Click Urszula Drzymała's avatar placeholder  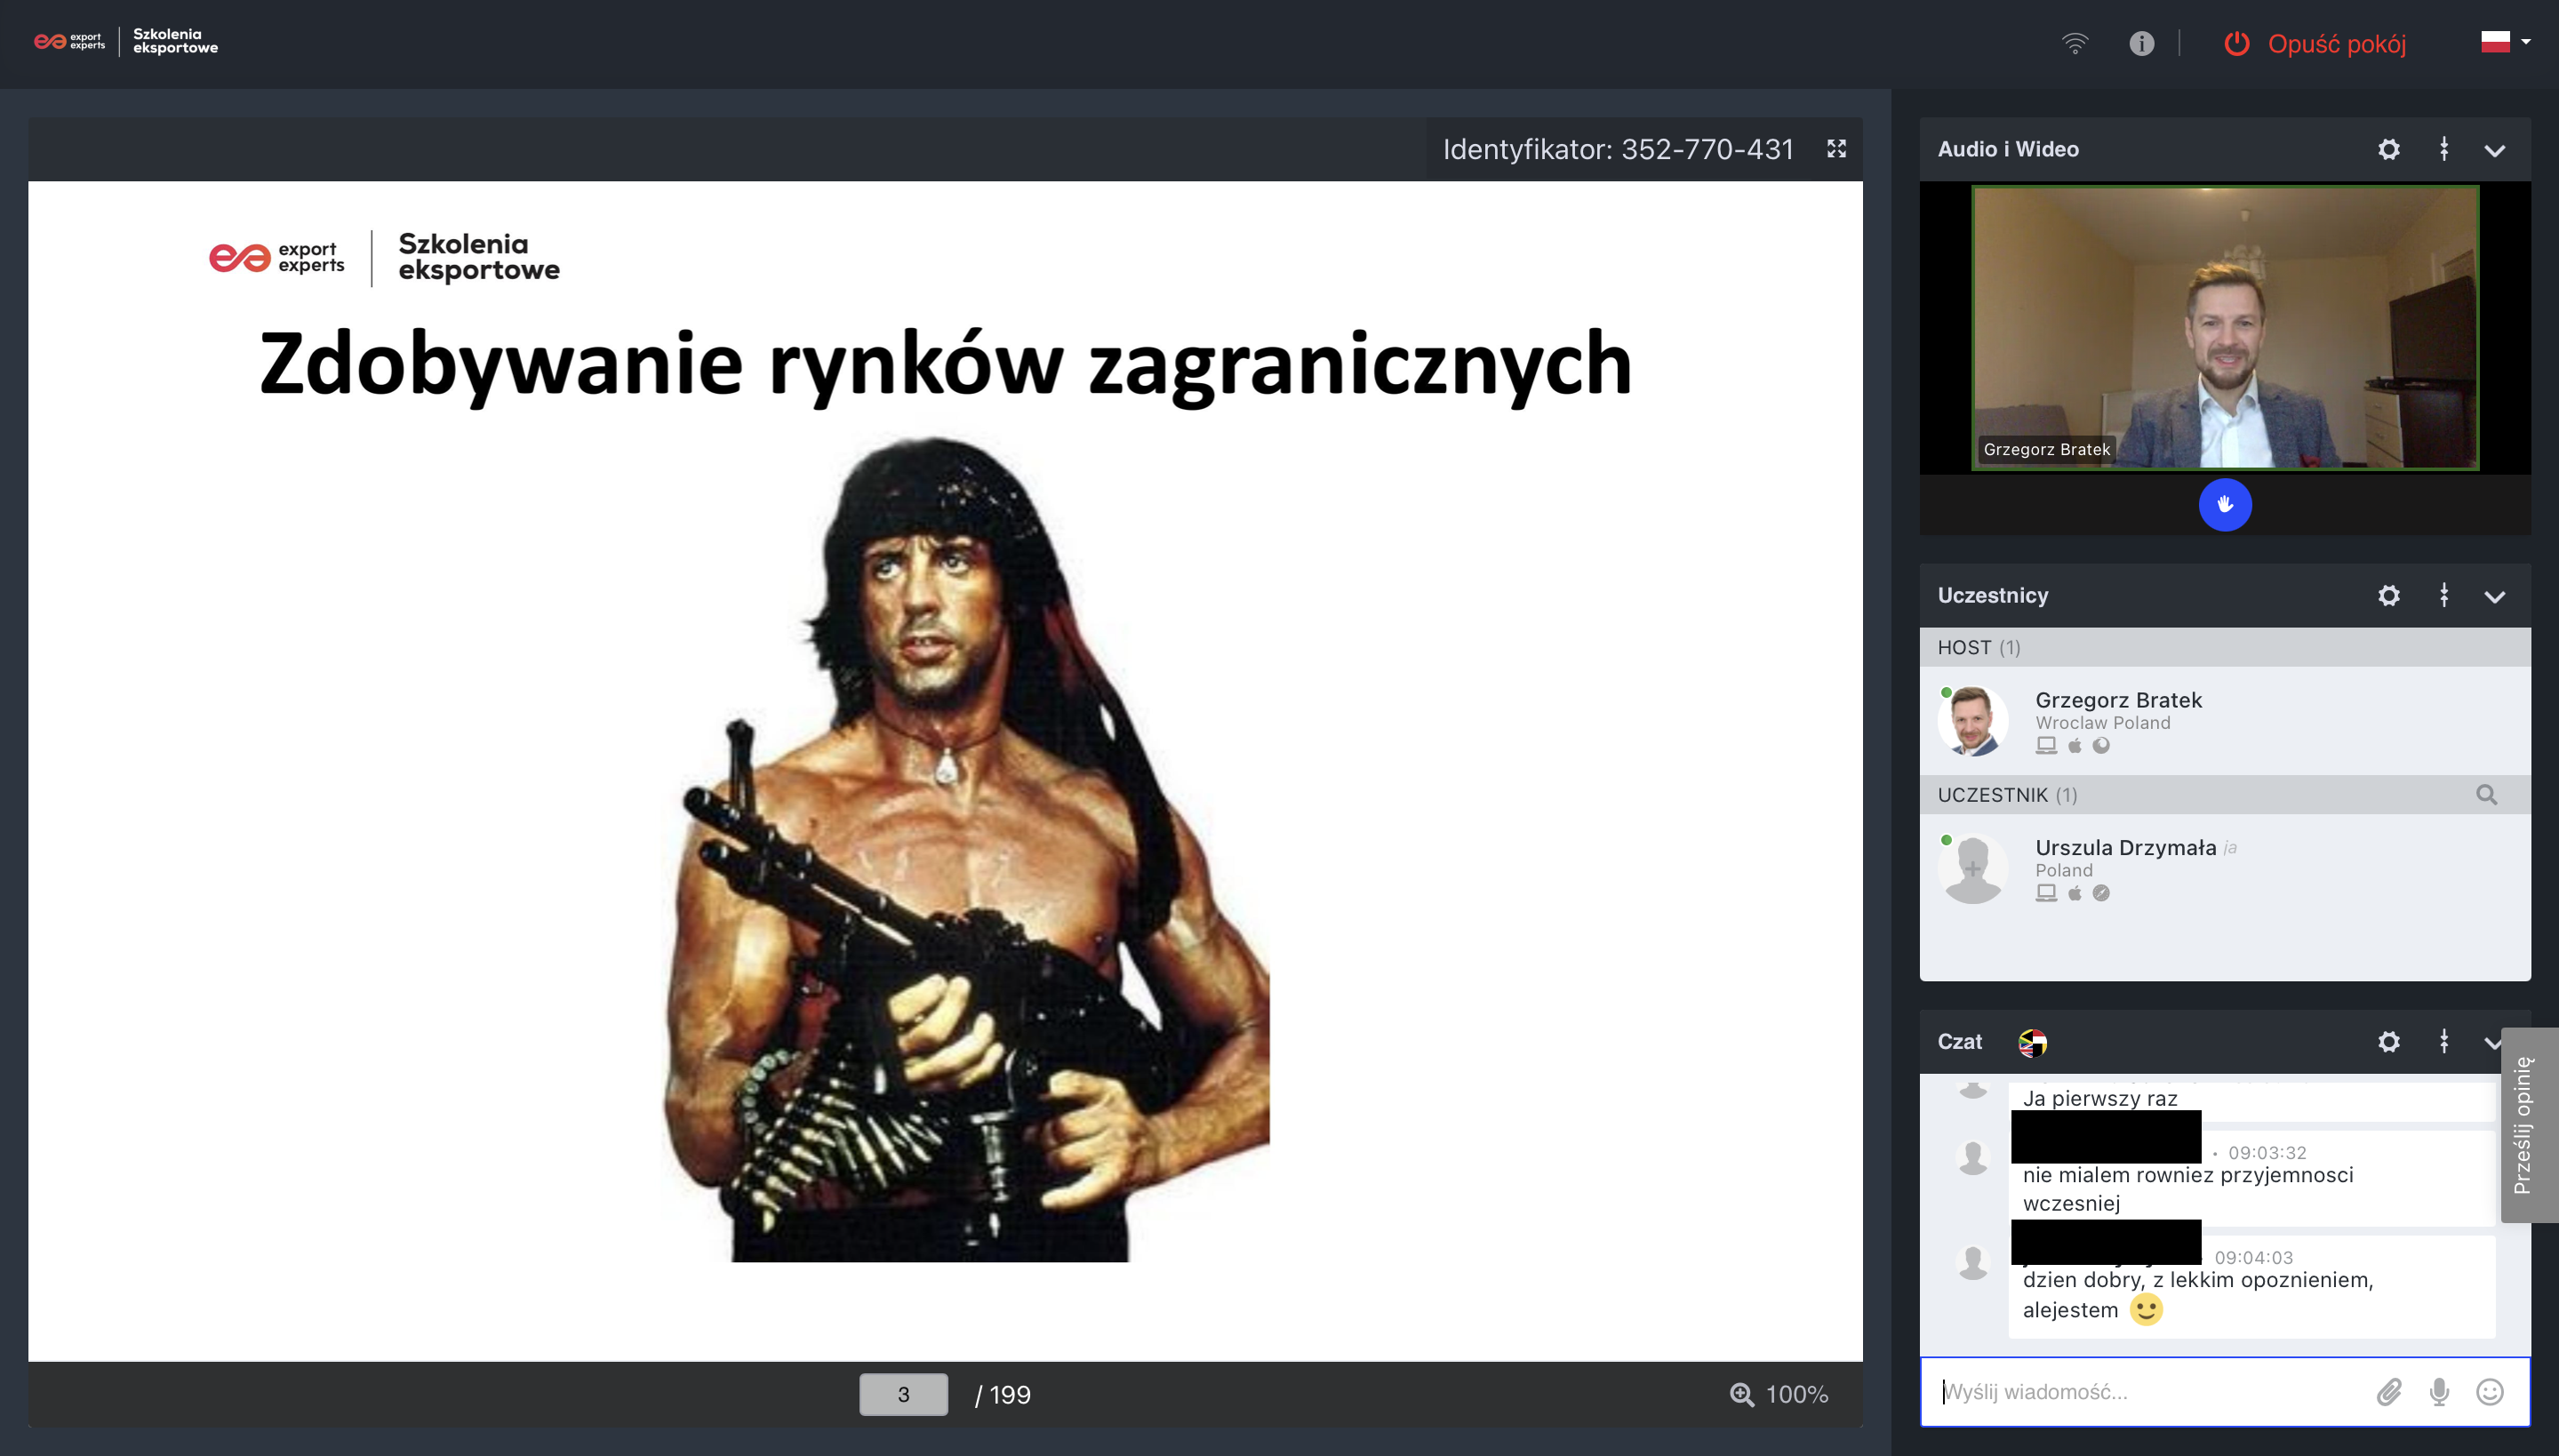click(x=1972, y=868)
